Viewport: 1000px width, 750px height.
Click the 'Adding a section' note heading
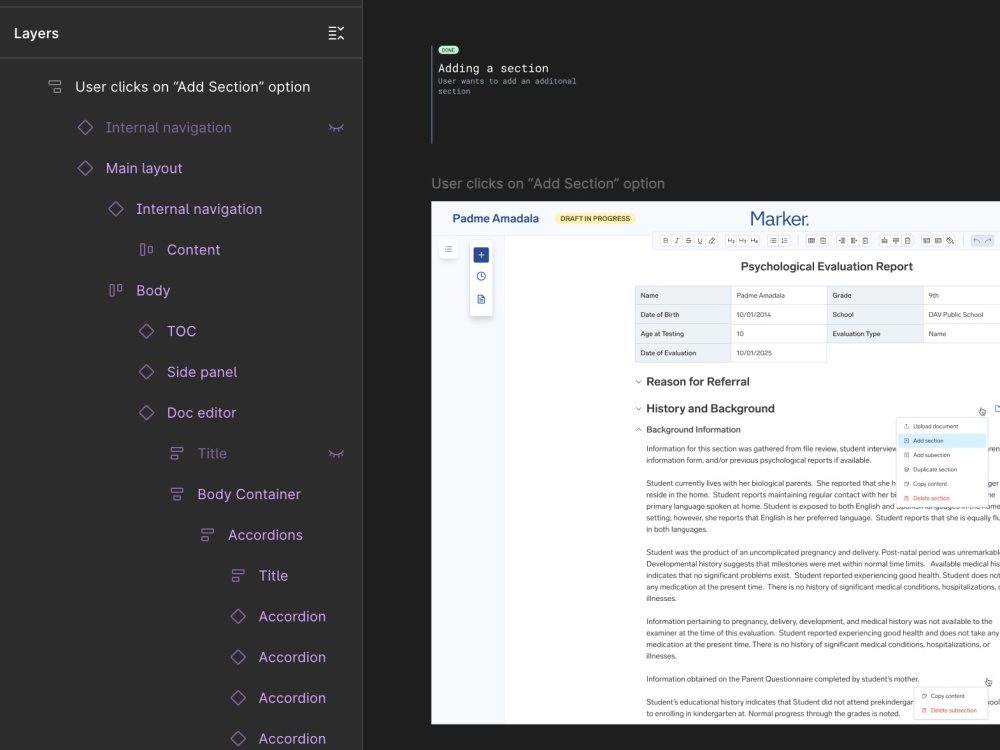[493, 68]
